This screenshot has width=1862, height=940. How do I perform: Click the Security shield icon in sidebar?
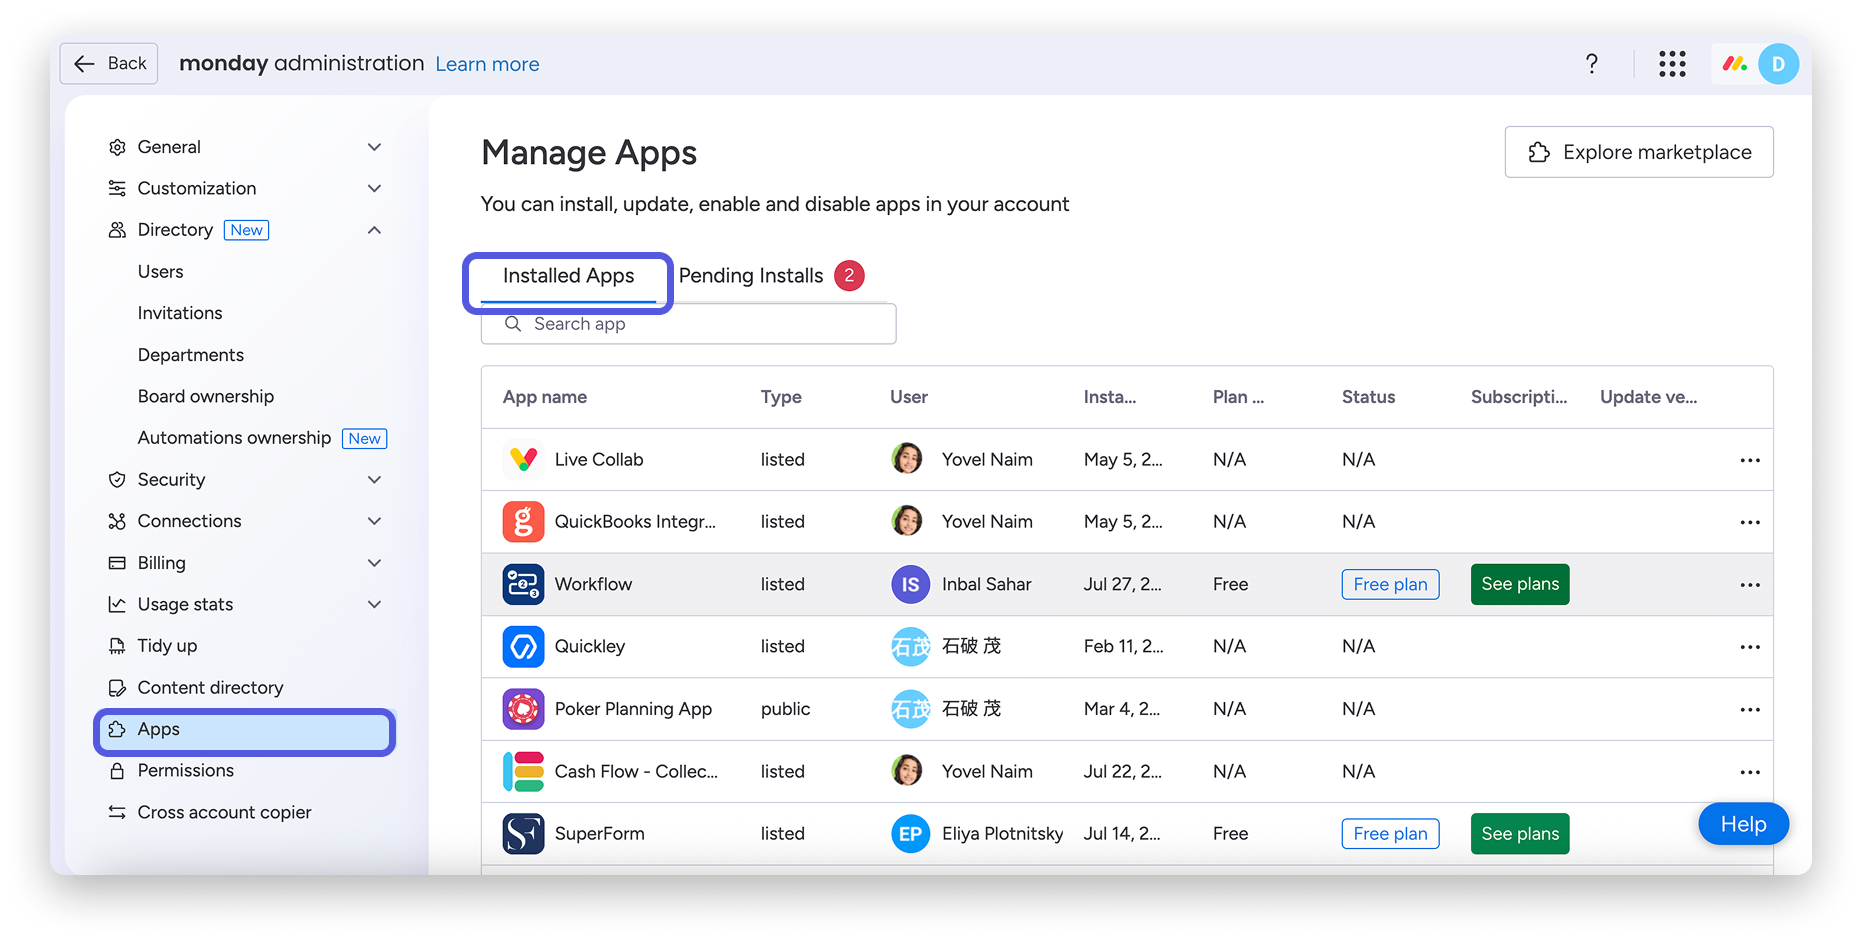[x=117, y=480]
